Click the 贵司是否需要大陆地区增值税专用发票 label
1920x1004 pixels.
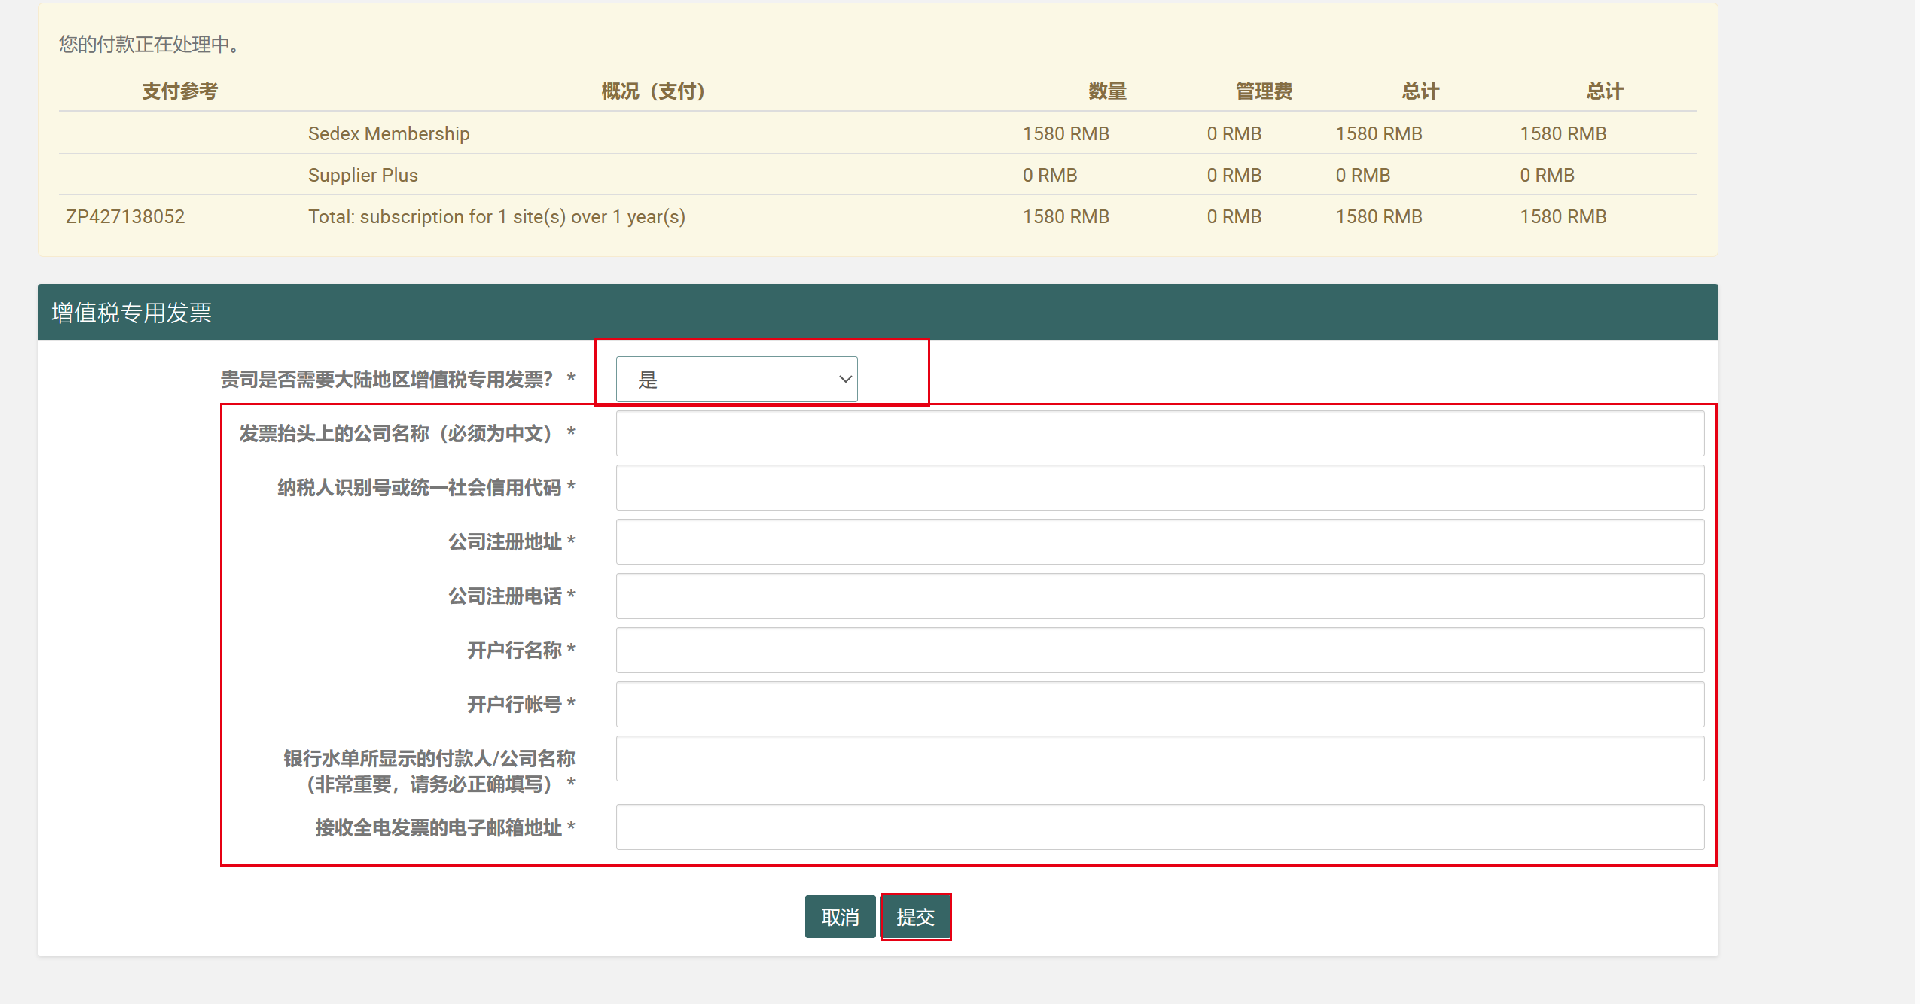397,379
